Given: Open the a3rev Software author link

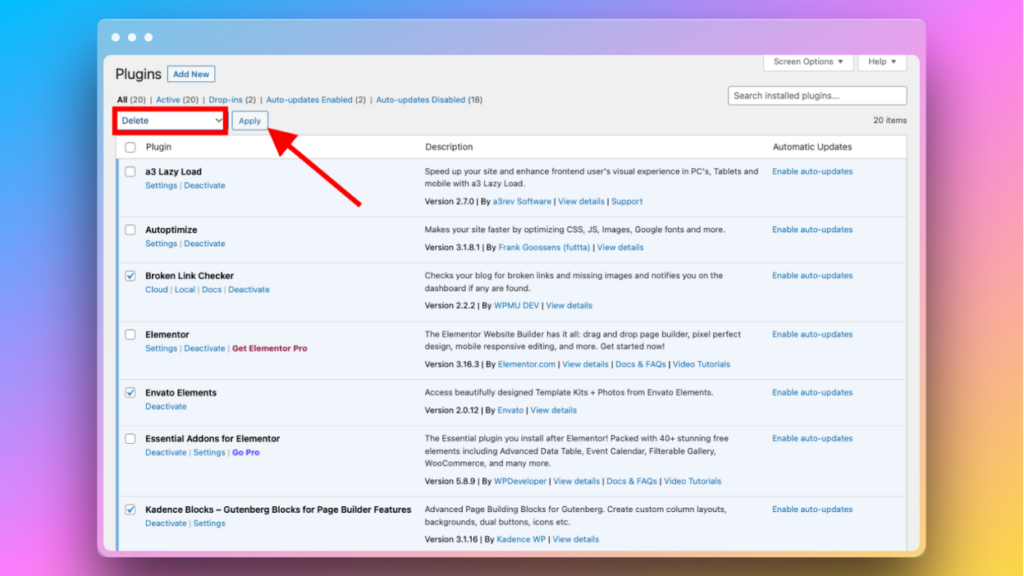Looking at the screenshot, I should point(522,201).
